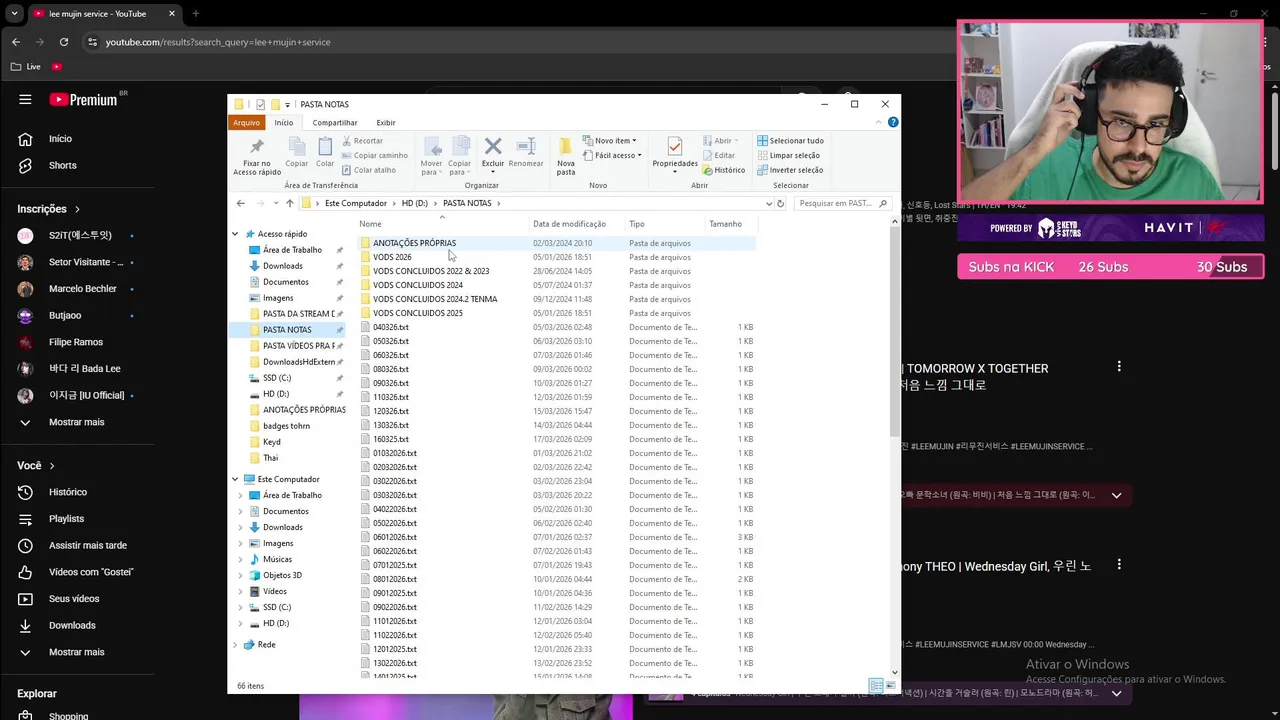This screenshot has height=720, width=1280.
Task: Collapse the Este Computador tree node
Action: point(236,479)
